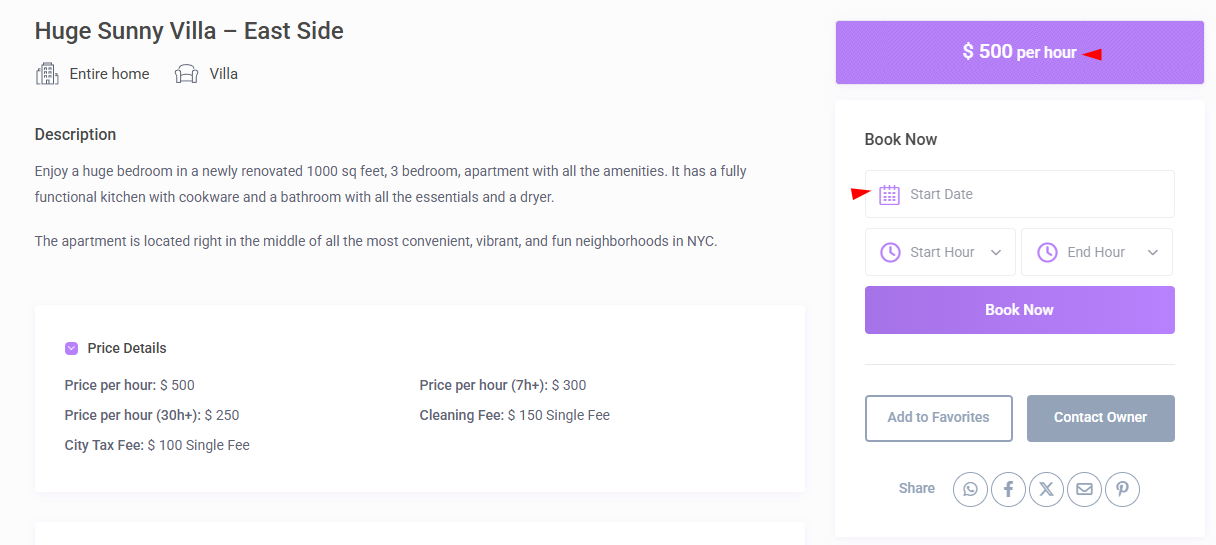Pin listing with Pinterest icon
The width and height of the screenshot is (1216, 545).
coord(1122,489)
